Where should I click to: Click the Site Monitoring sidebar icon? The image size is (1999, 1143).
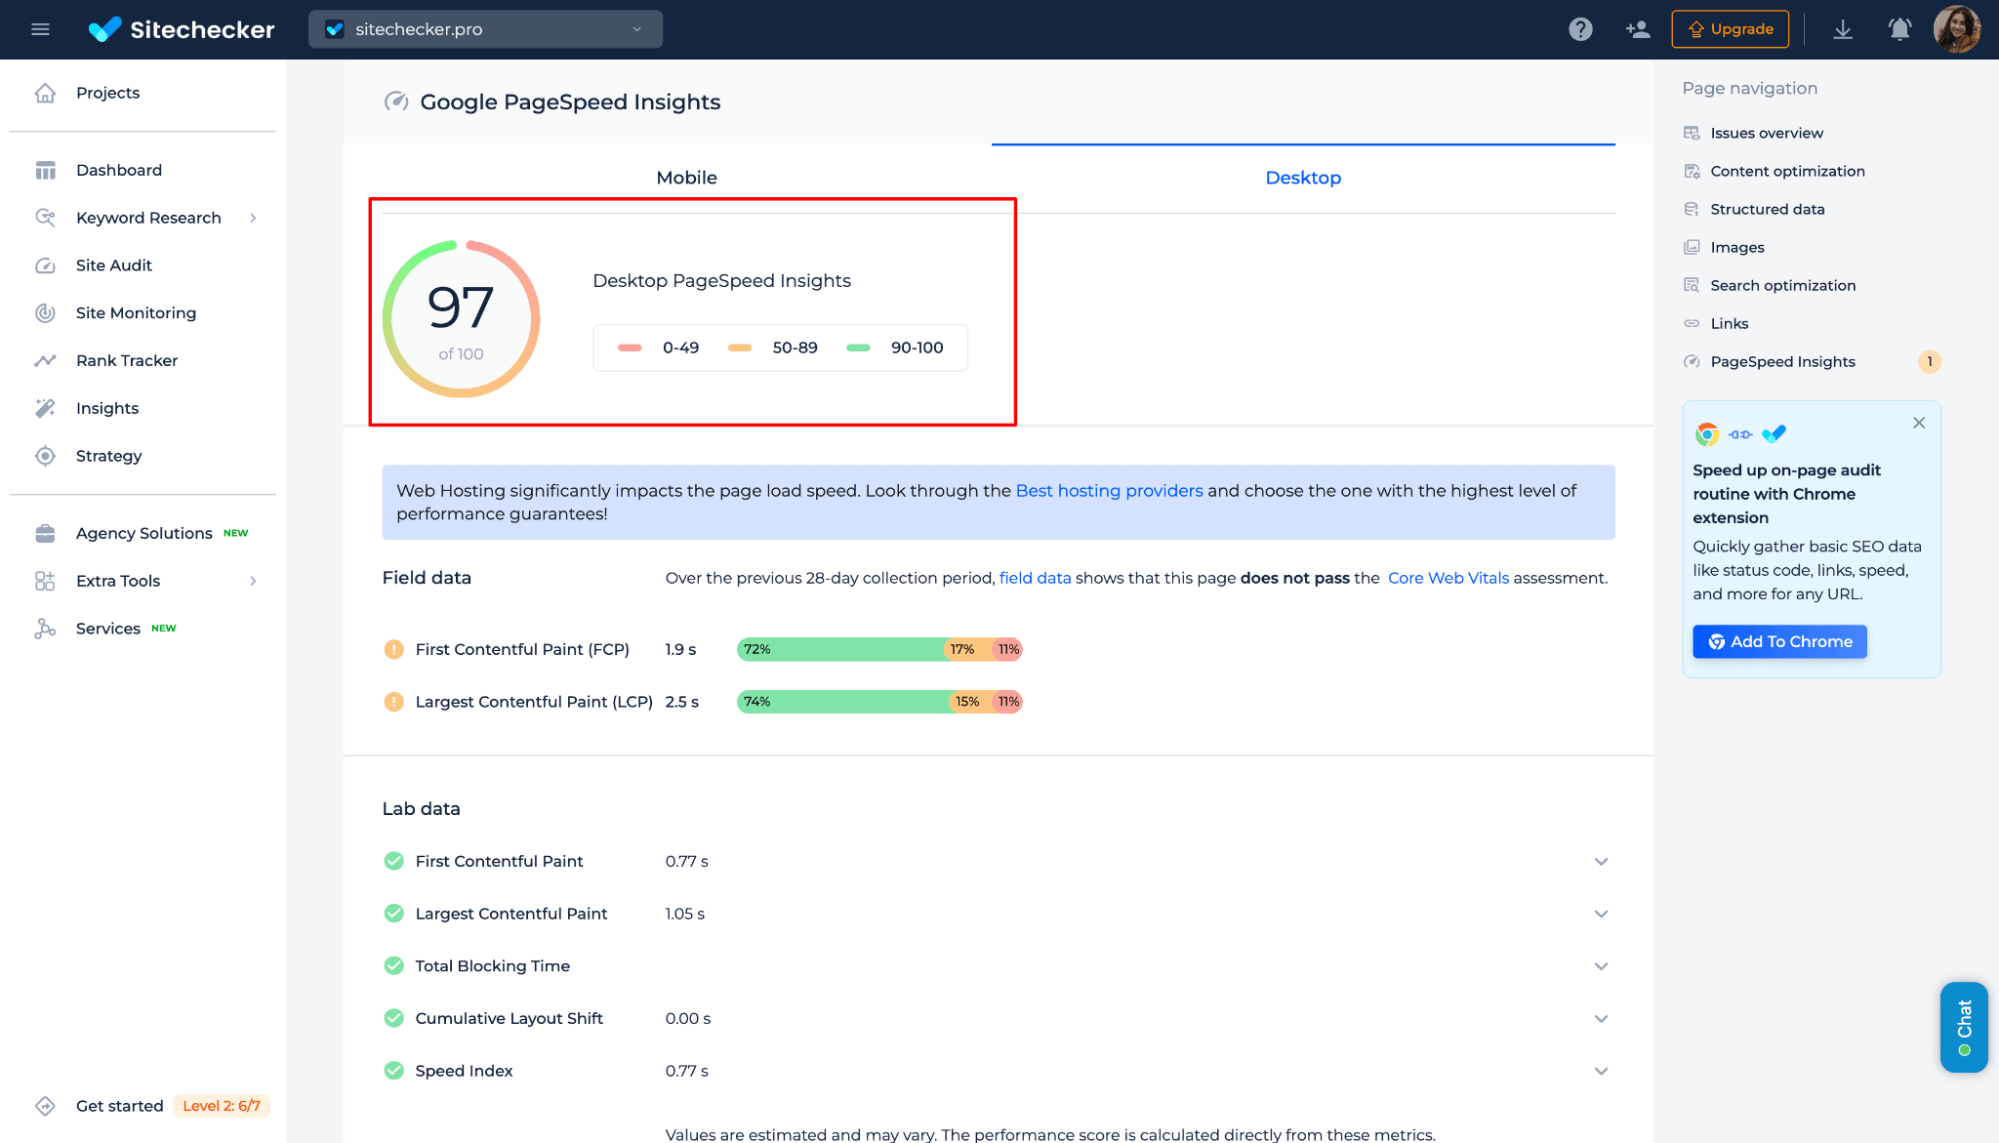(x=45, y=313)
